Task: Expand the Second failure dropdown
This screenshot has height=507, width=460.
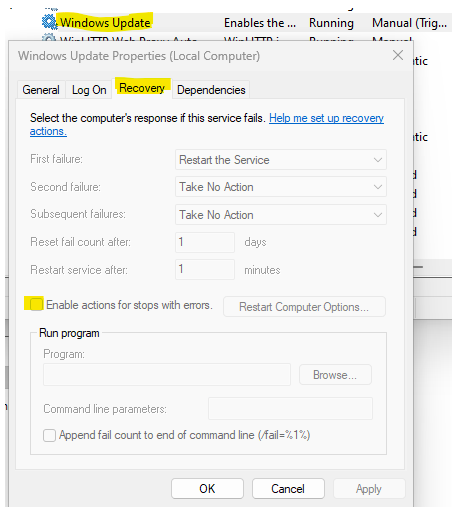Action: pos(281,187)
